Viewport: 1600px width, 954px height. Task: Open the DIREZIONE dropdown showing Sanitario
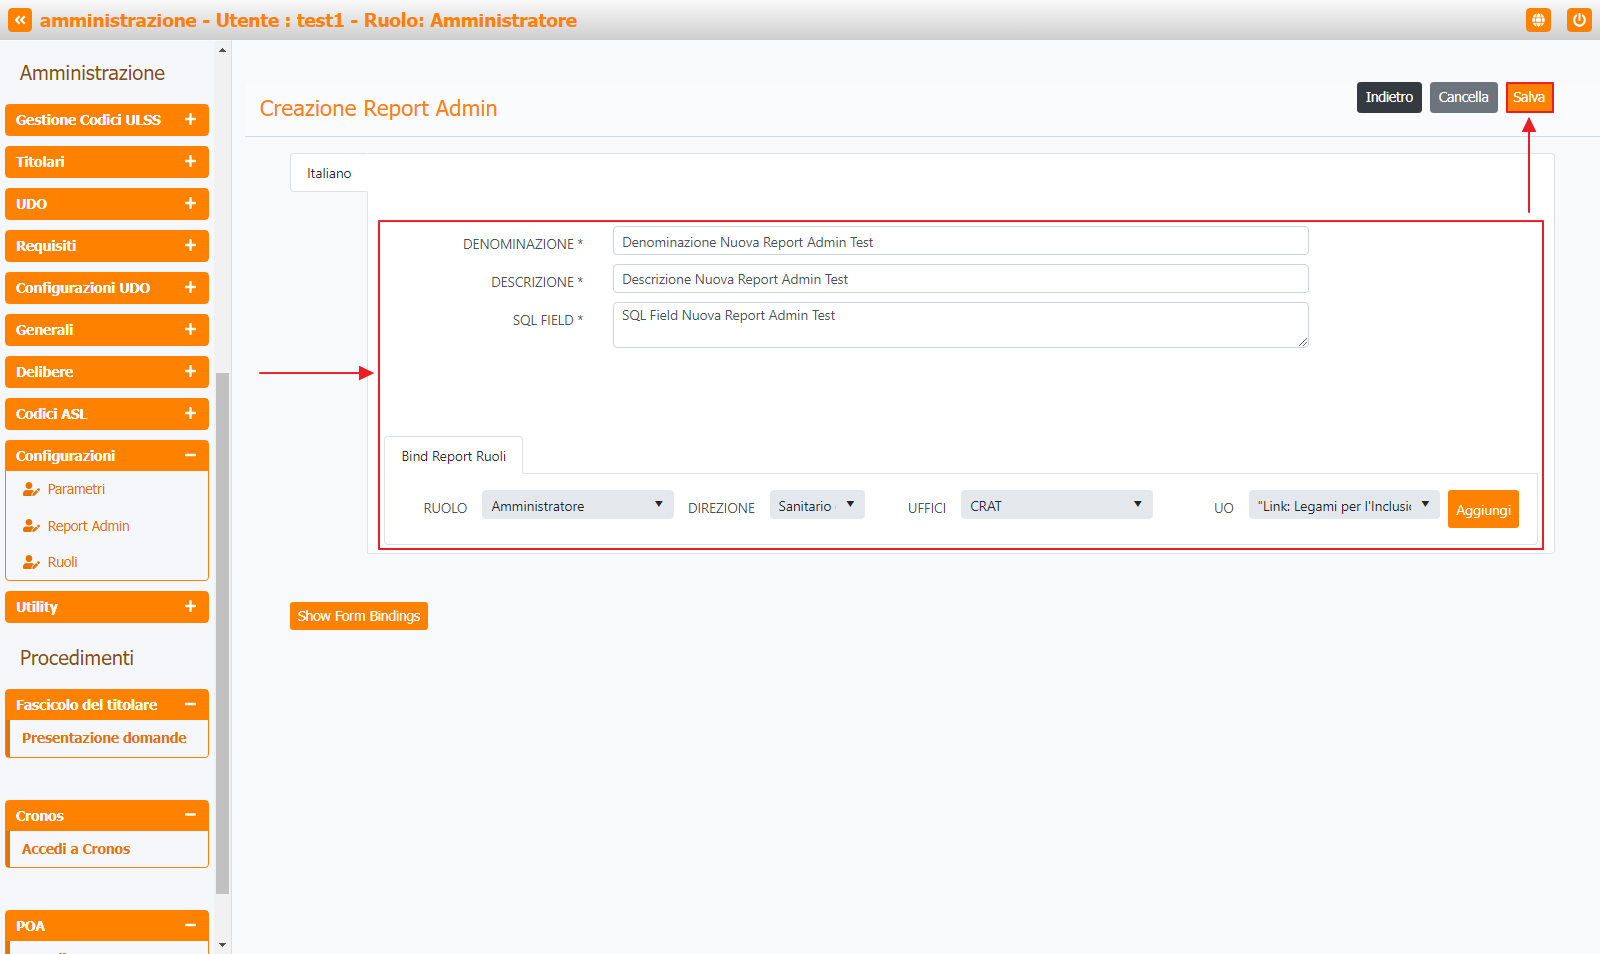816,505
